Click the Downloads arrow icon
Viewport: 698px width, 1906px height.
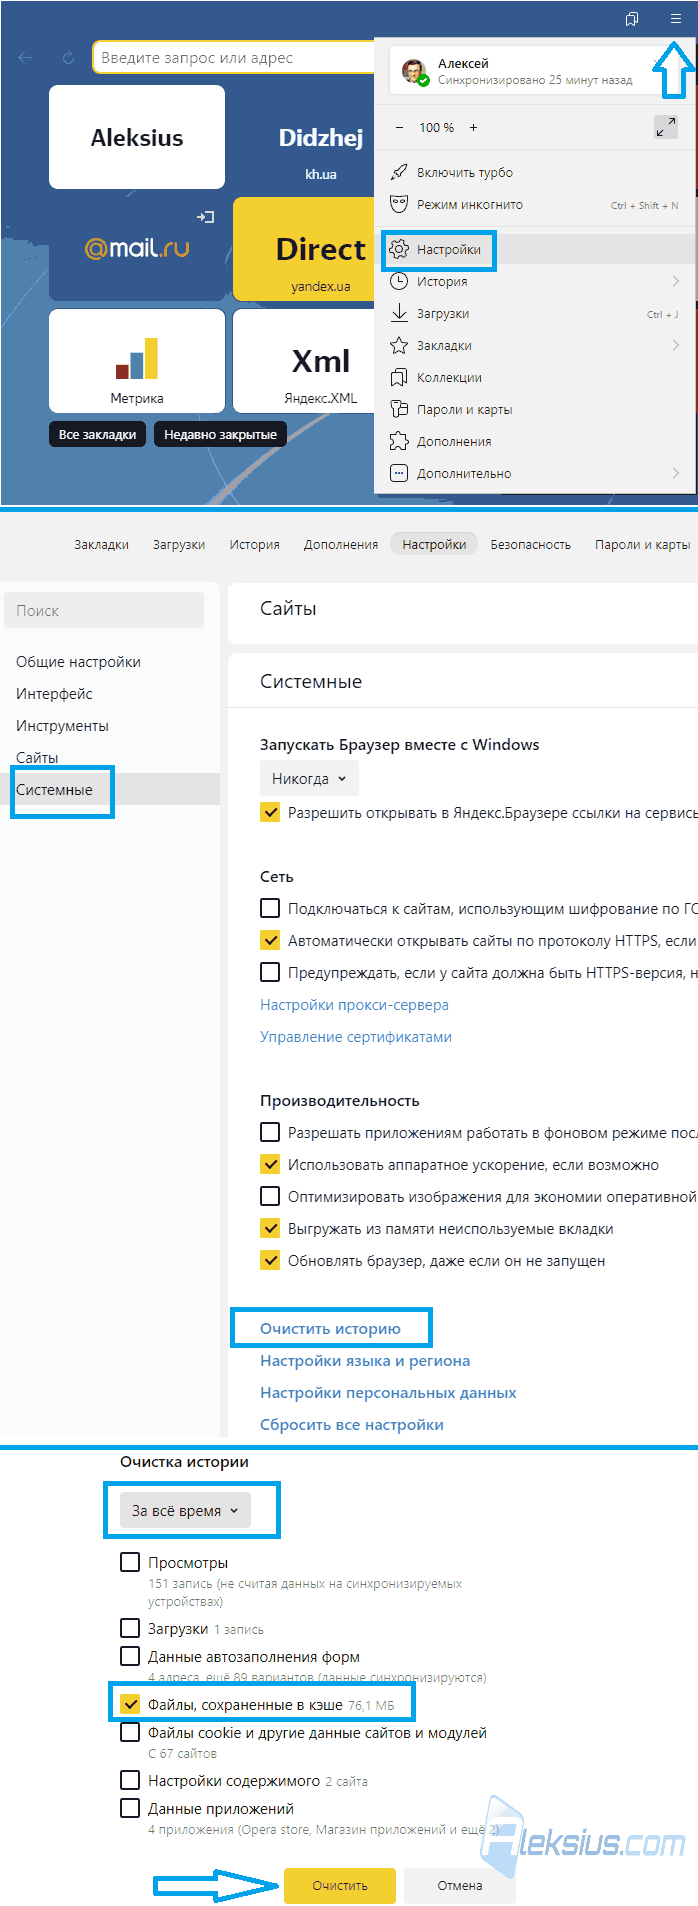pos(399,313)
